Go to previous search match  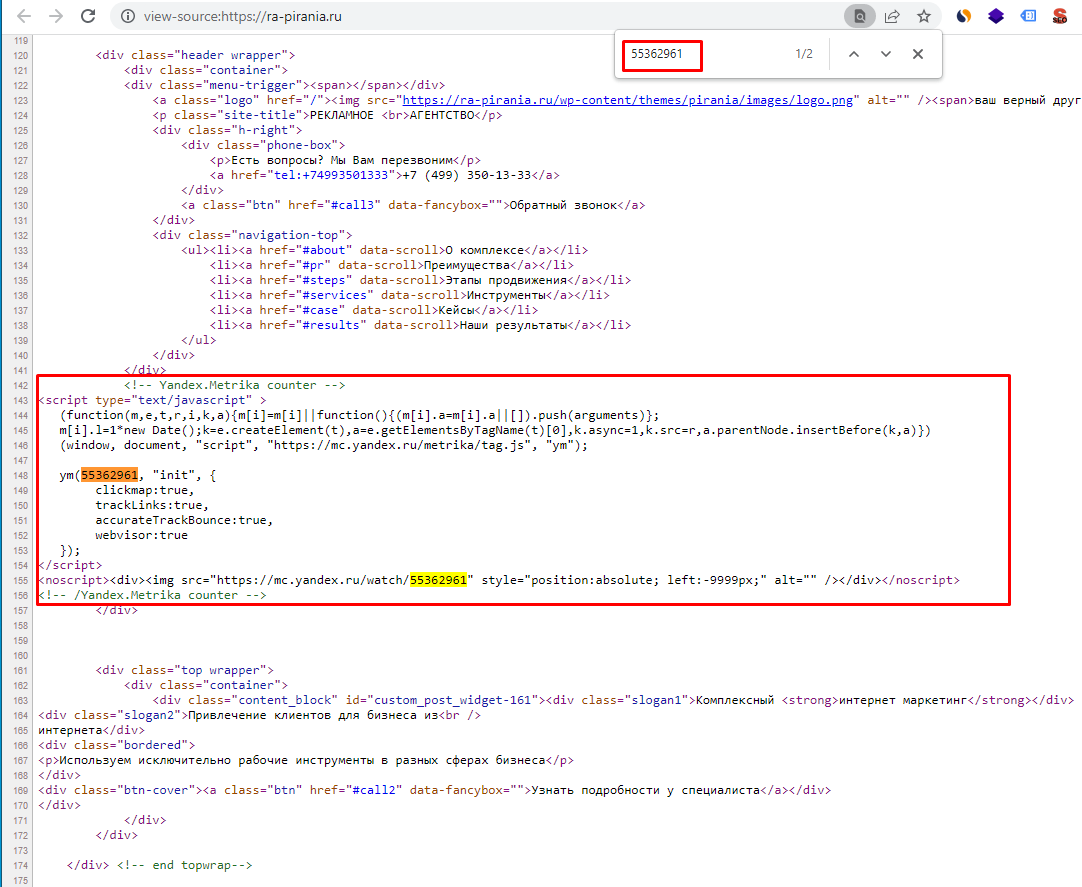pyautogui.click(x=854, y=54)
